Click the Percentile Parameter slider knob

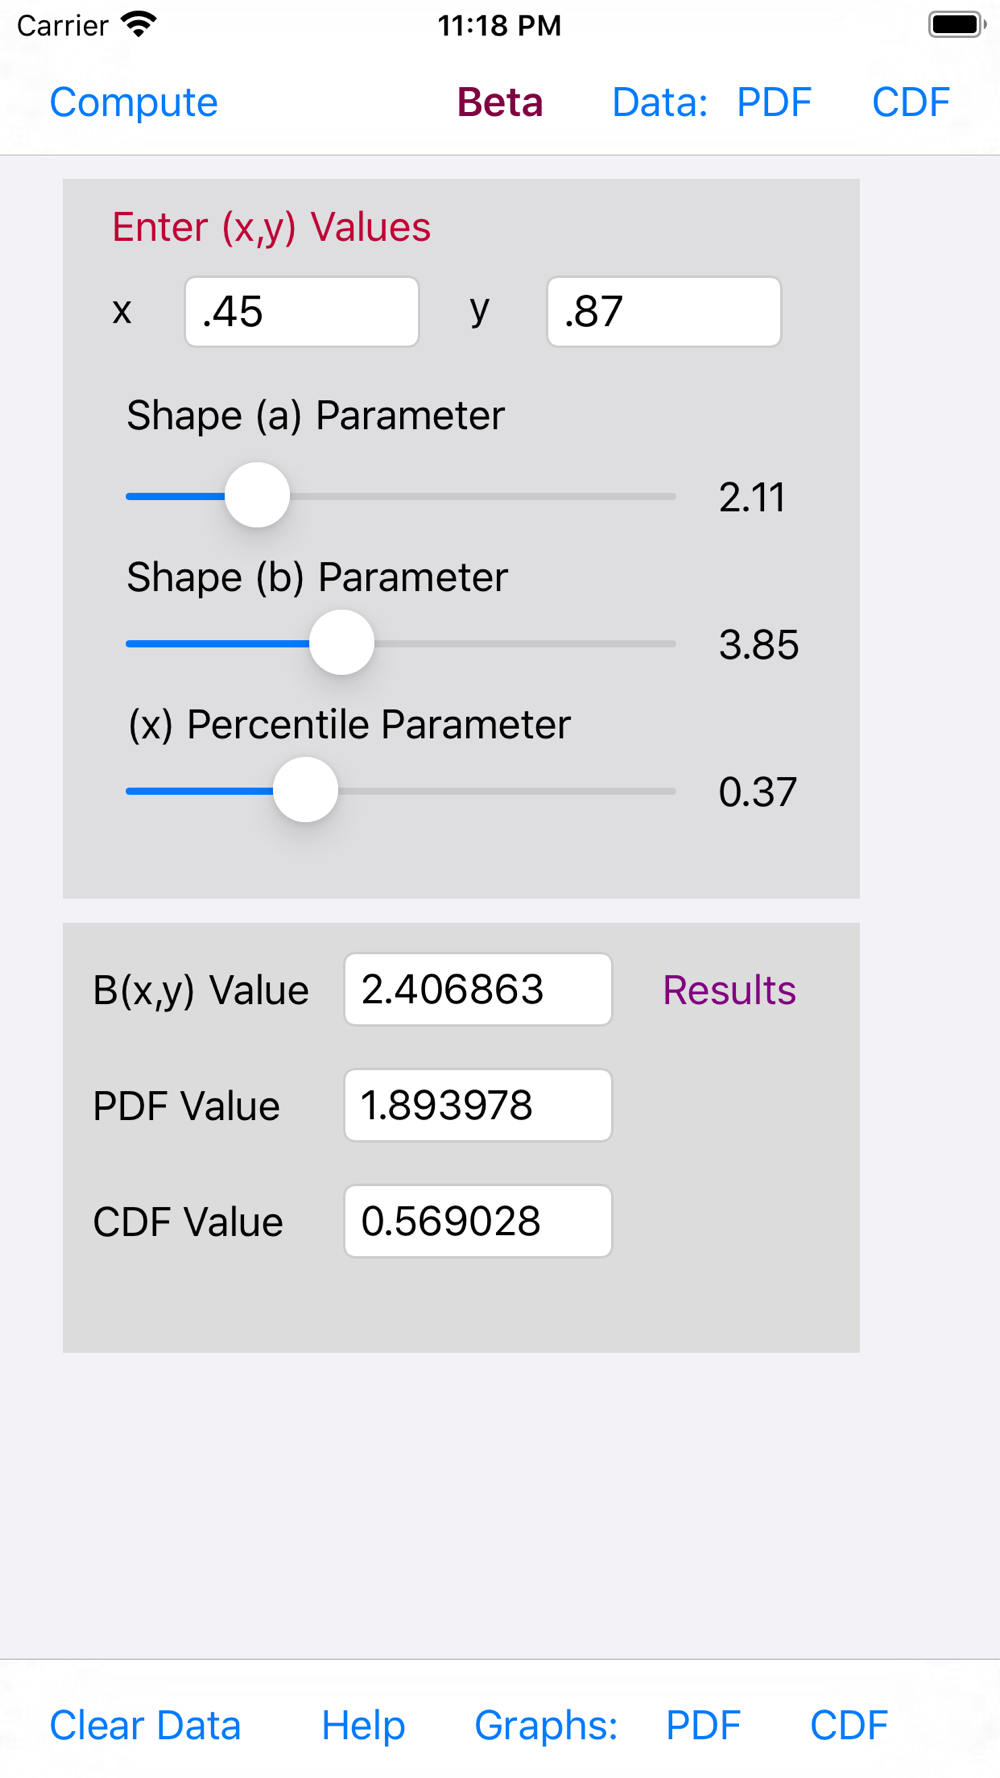pos(306,790)
